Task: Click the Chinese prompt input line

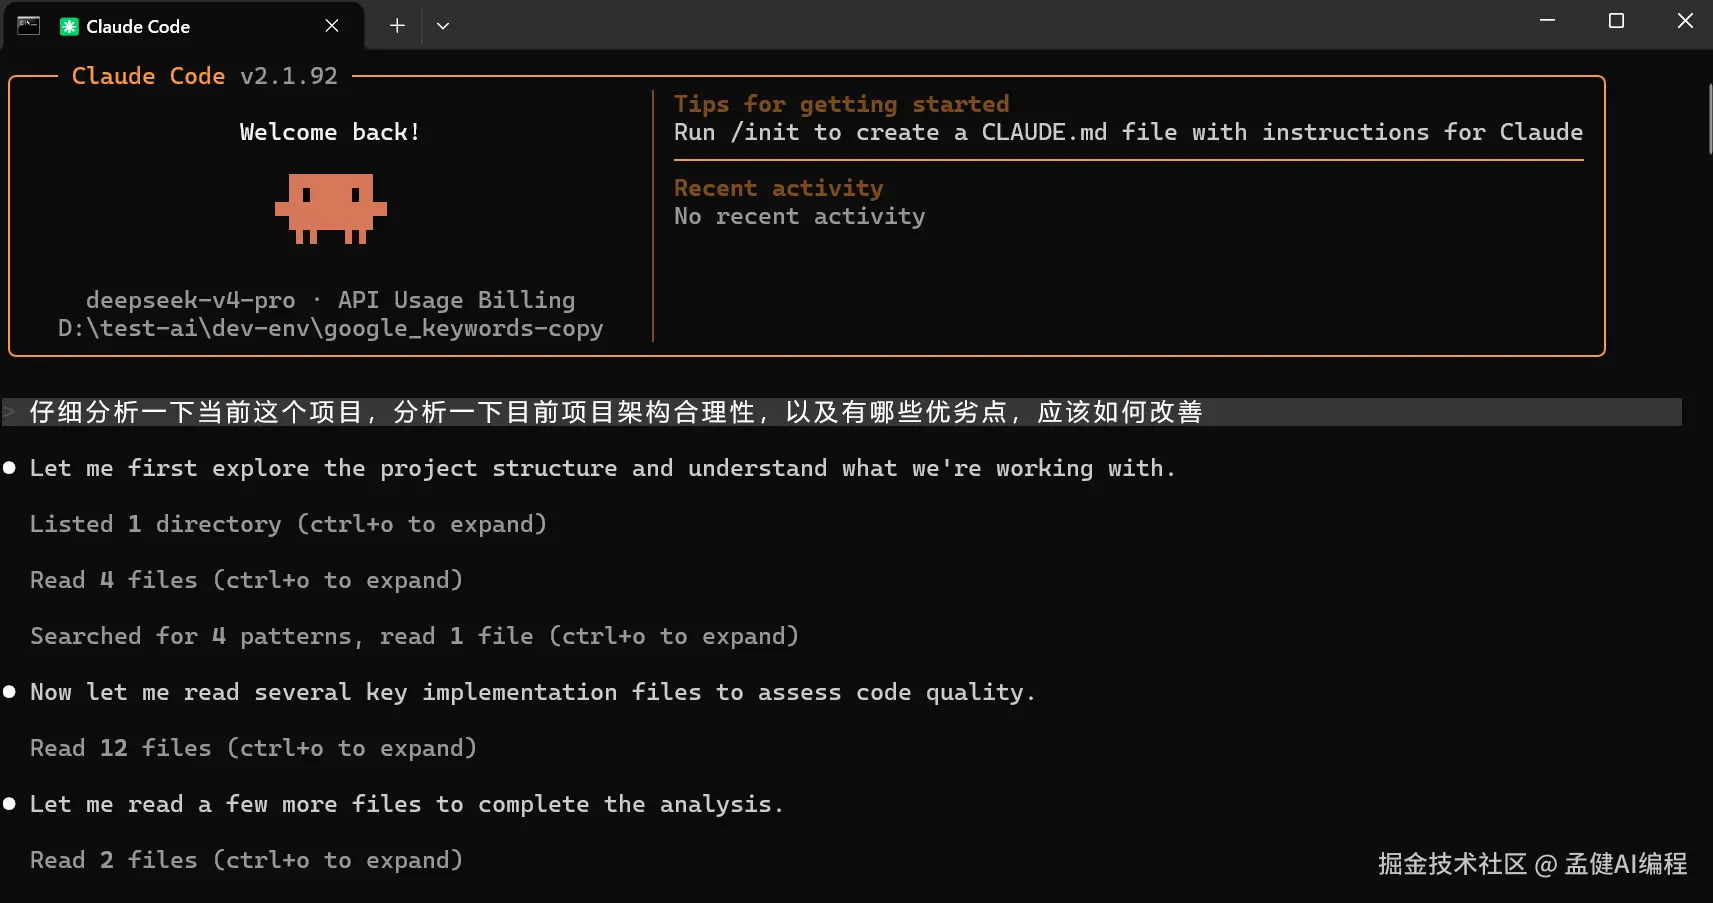Action: [842, 412]
